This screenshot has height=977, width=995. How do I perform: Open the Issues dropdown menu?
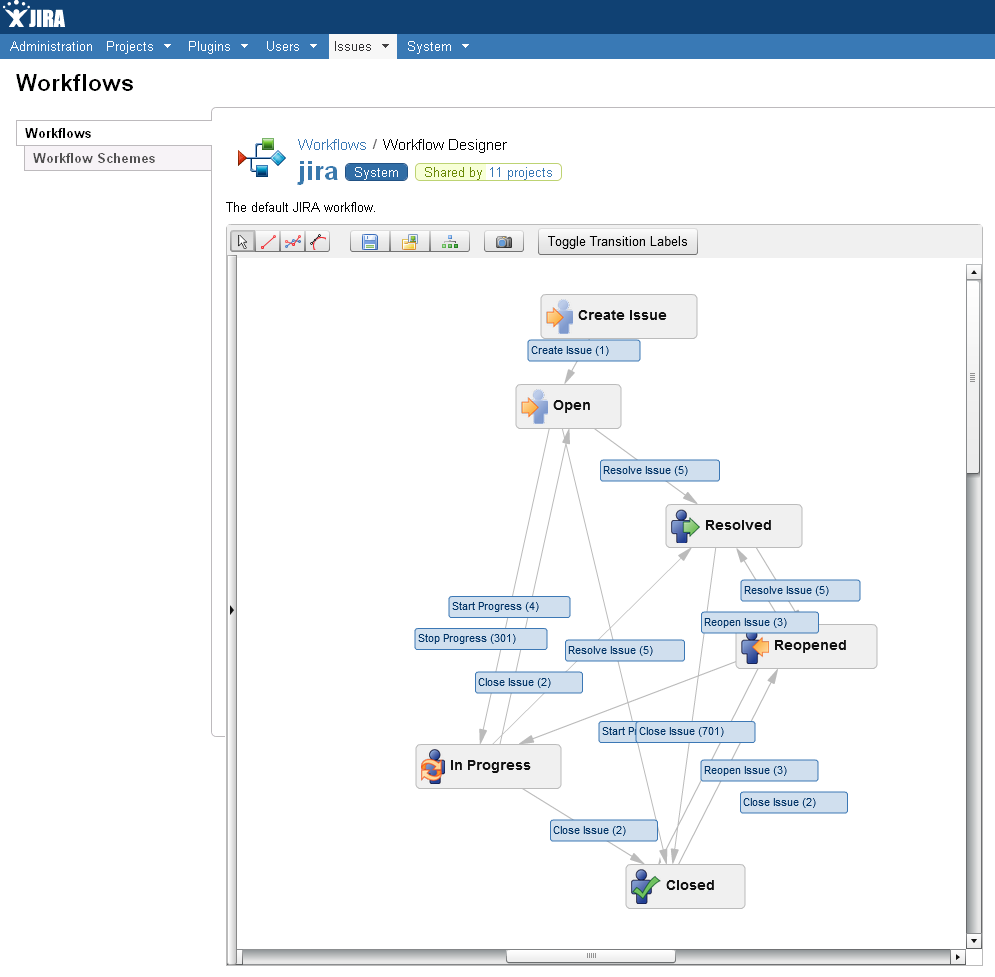click(x=362, y=46)
